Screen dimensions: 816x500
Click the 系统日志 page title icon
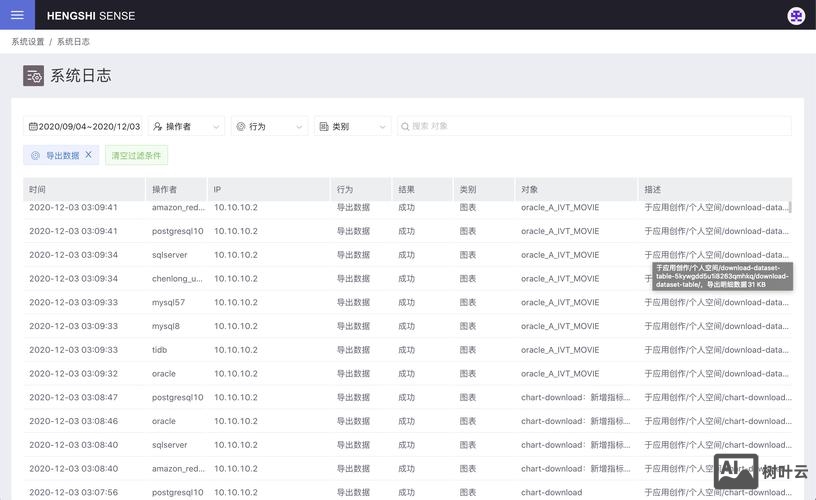[x=34, y=76]
